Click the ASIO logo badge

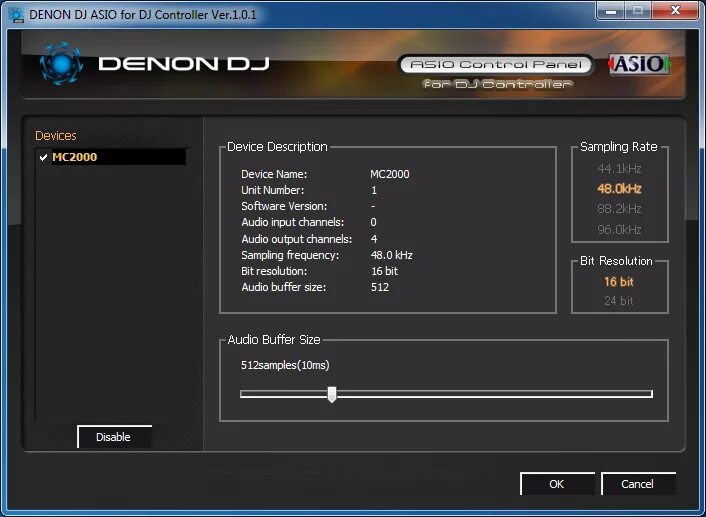(x=639, y=64)
